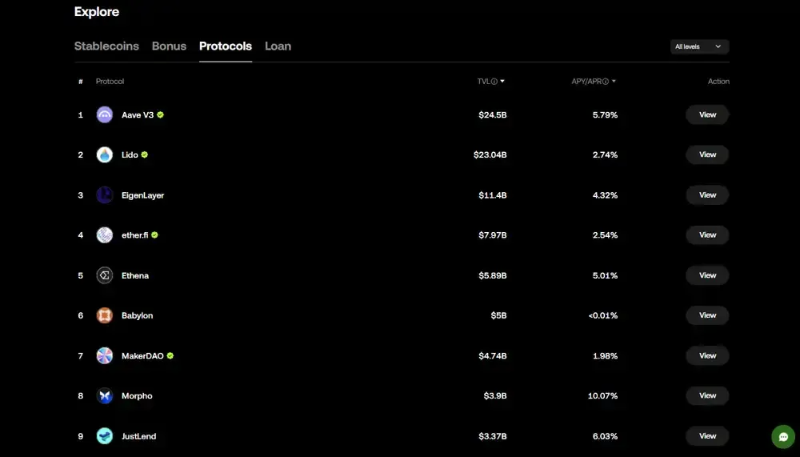Click the EigenLayer protocol logo
Image resolution: width=800 pixels, height=457 pixels.
pyautogui.click(x=105, y=195)
